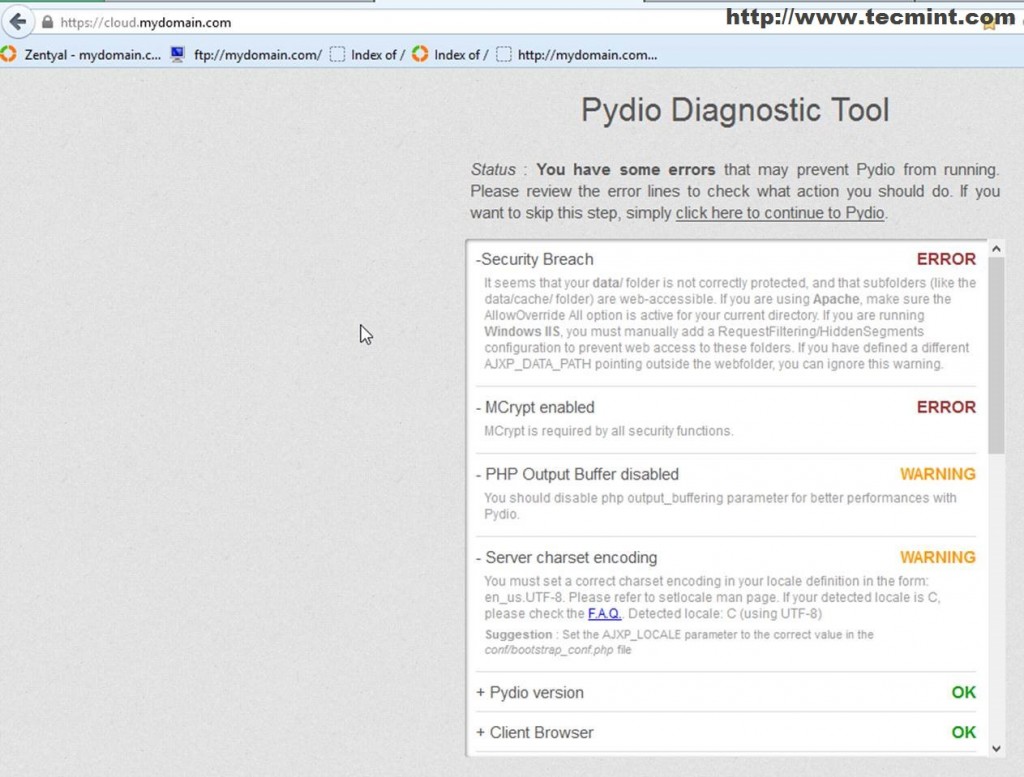Click the padlock icon in the address bar
Screen dimensions: 1024x777
pyautogui.click(x=47, y=22)
